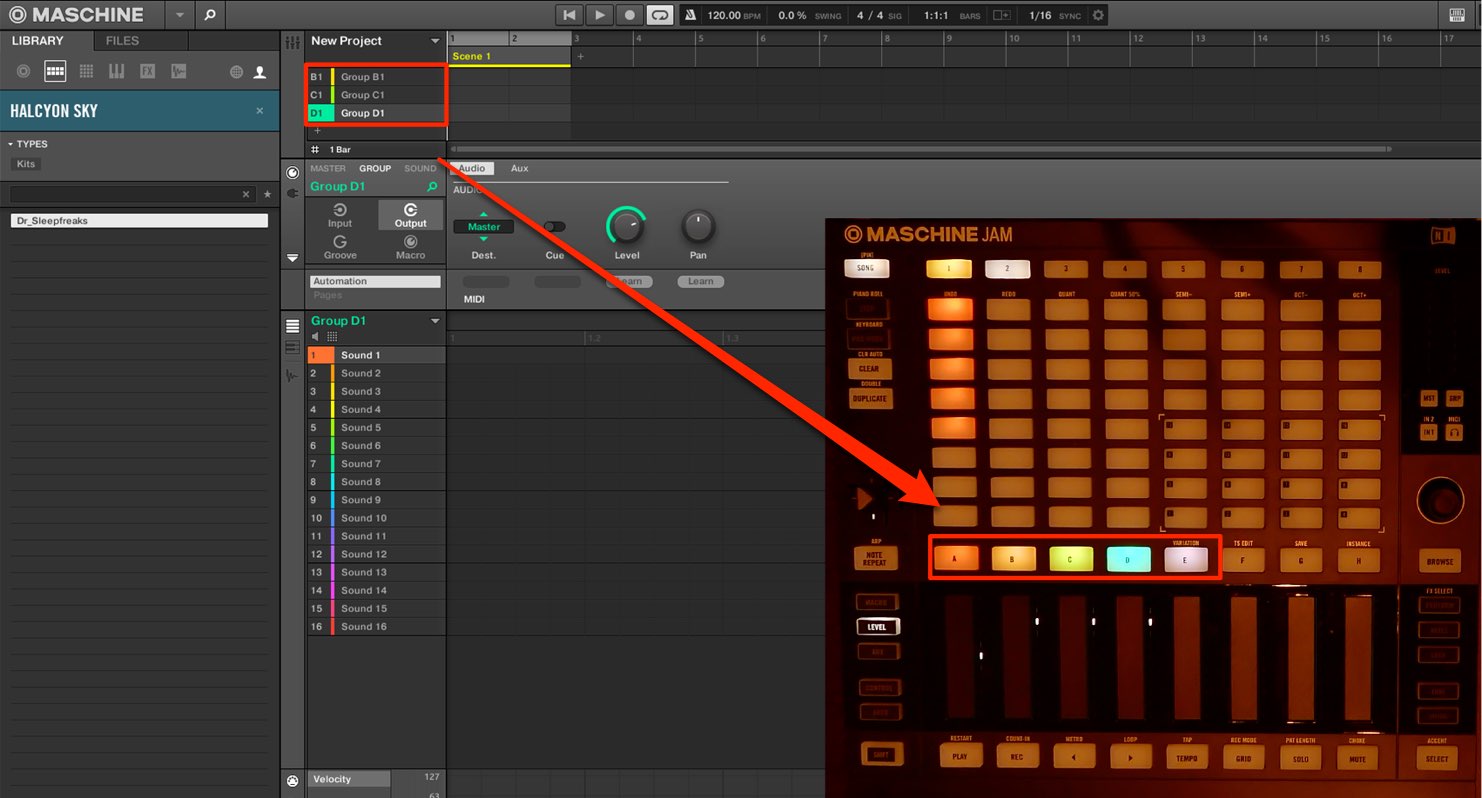Open the New Project dropdown arrow
Viewport: 1482px width, 798px height.
(x=435, y=41)
